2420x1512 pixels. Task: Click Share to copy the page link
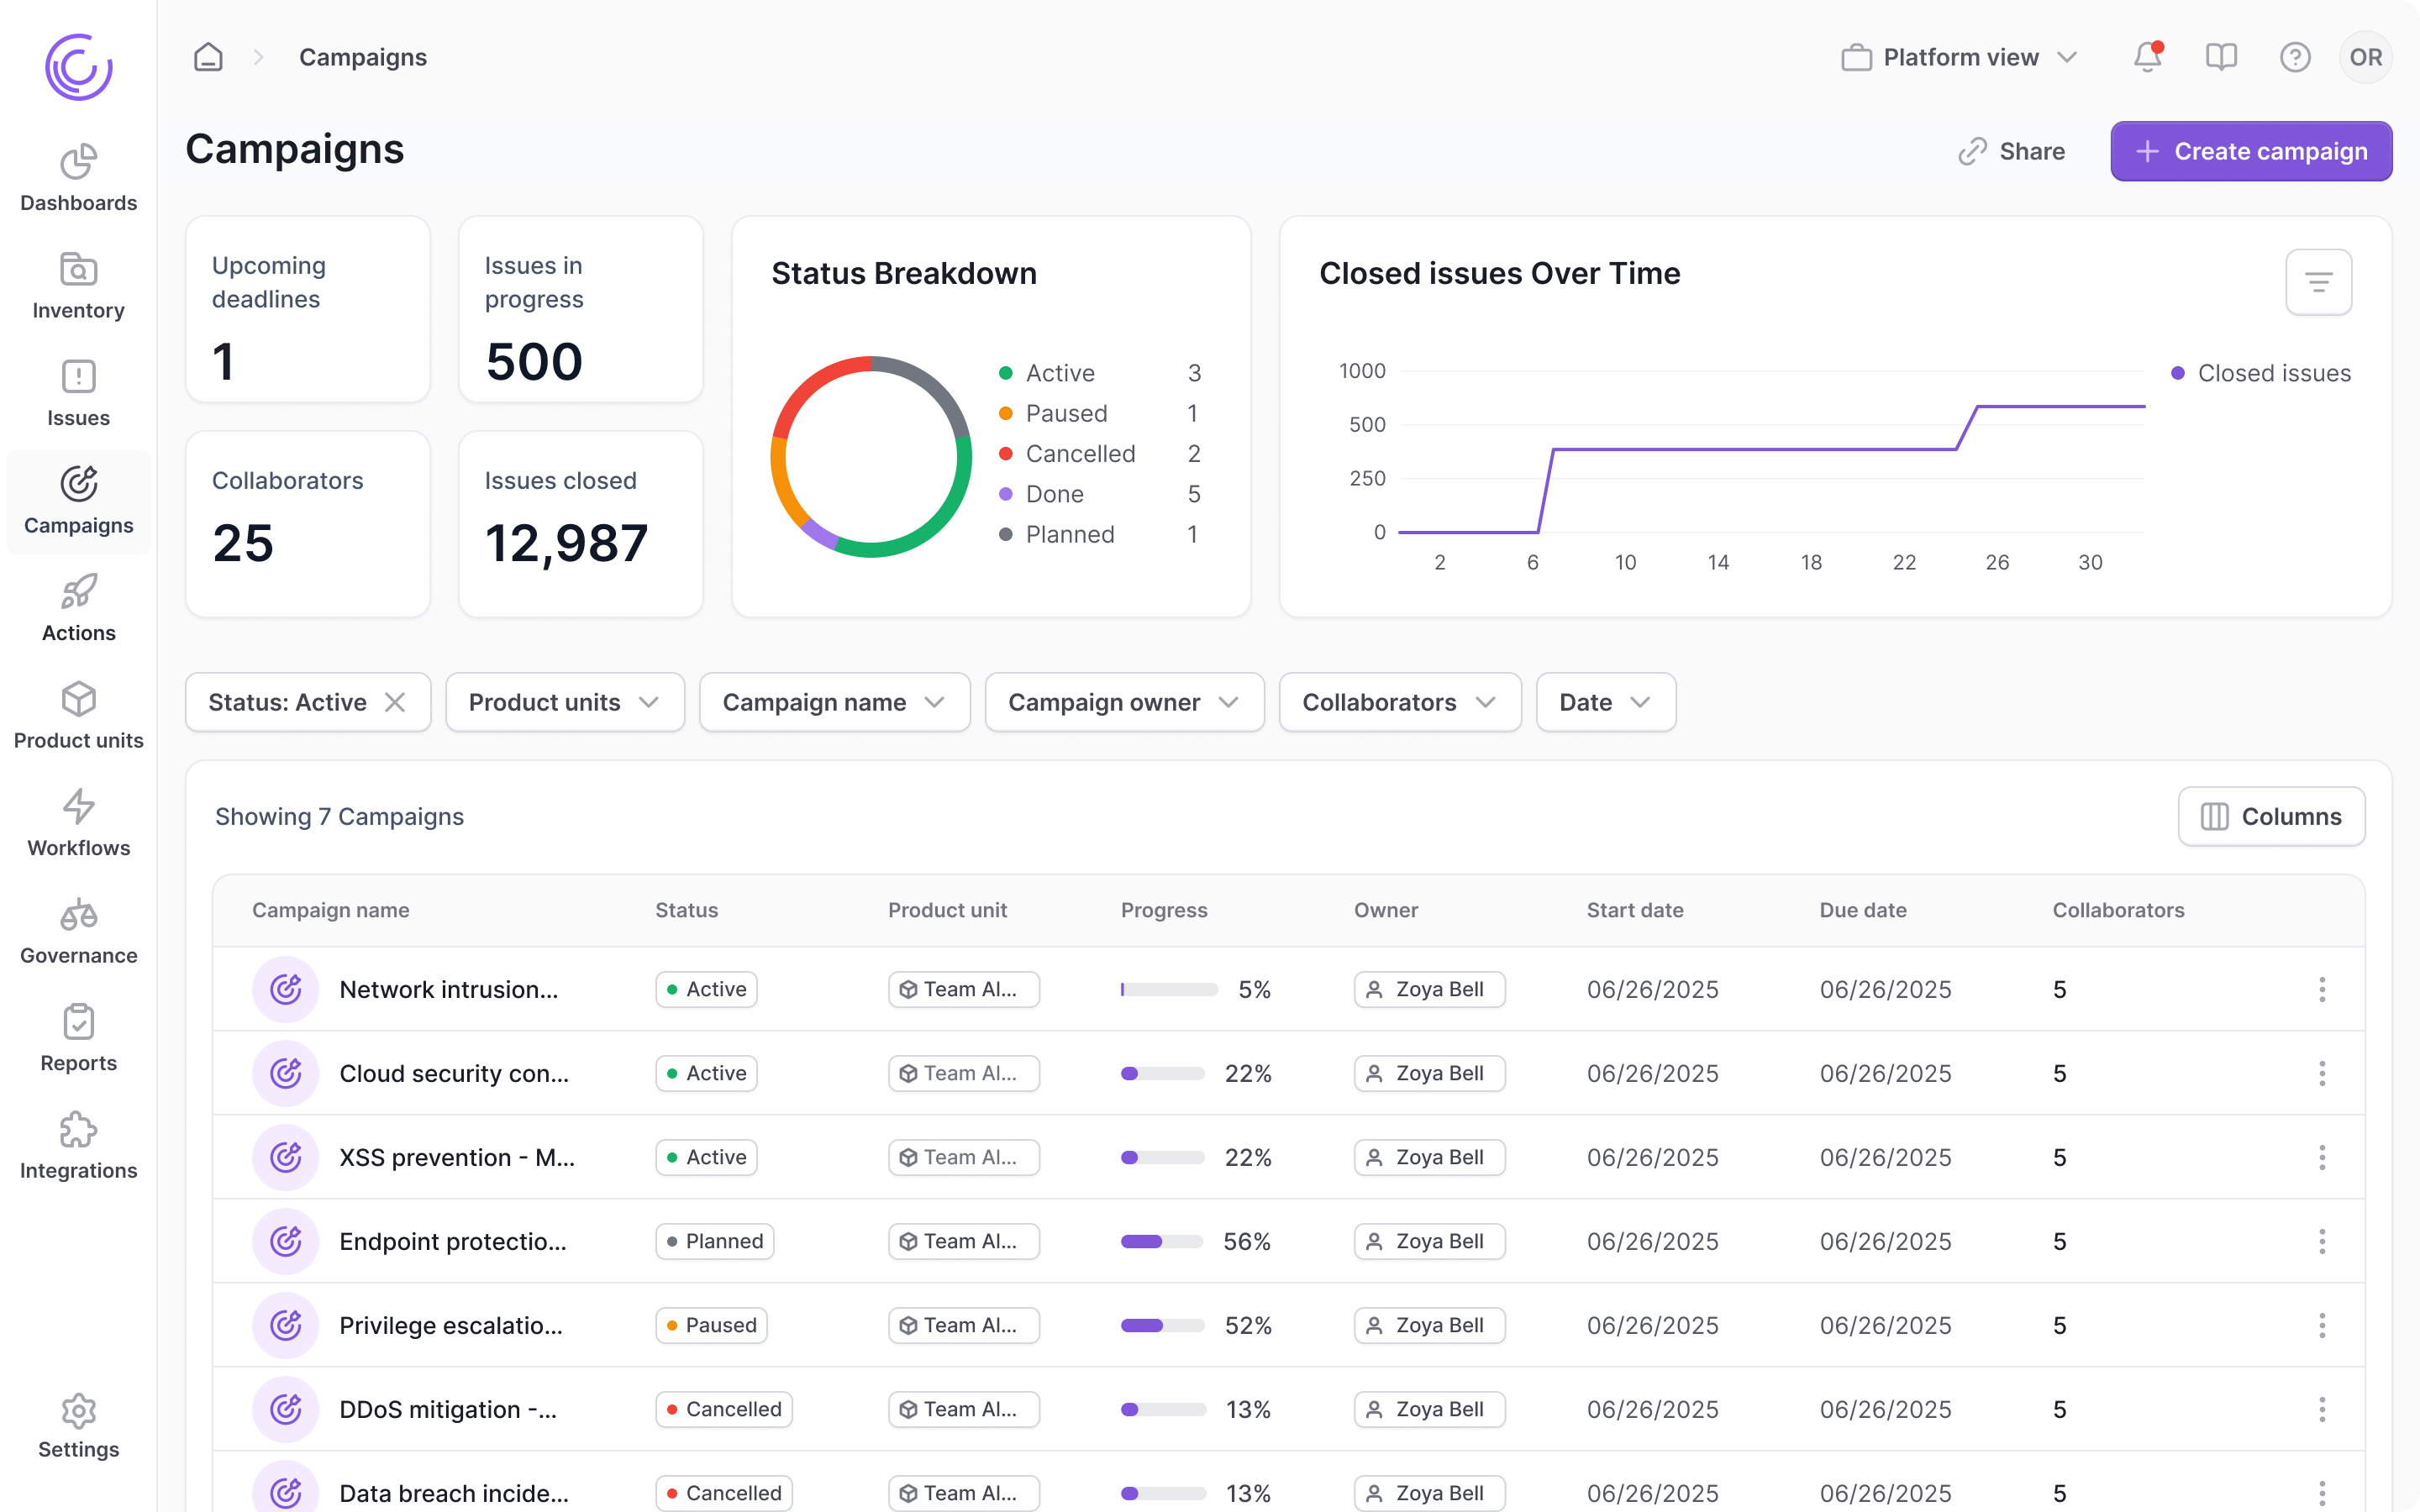click(2013, 151)
